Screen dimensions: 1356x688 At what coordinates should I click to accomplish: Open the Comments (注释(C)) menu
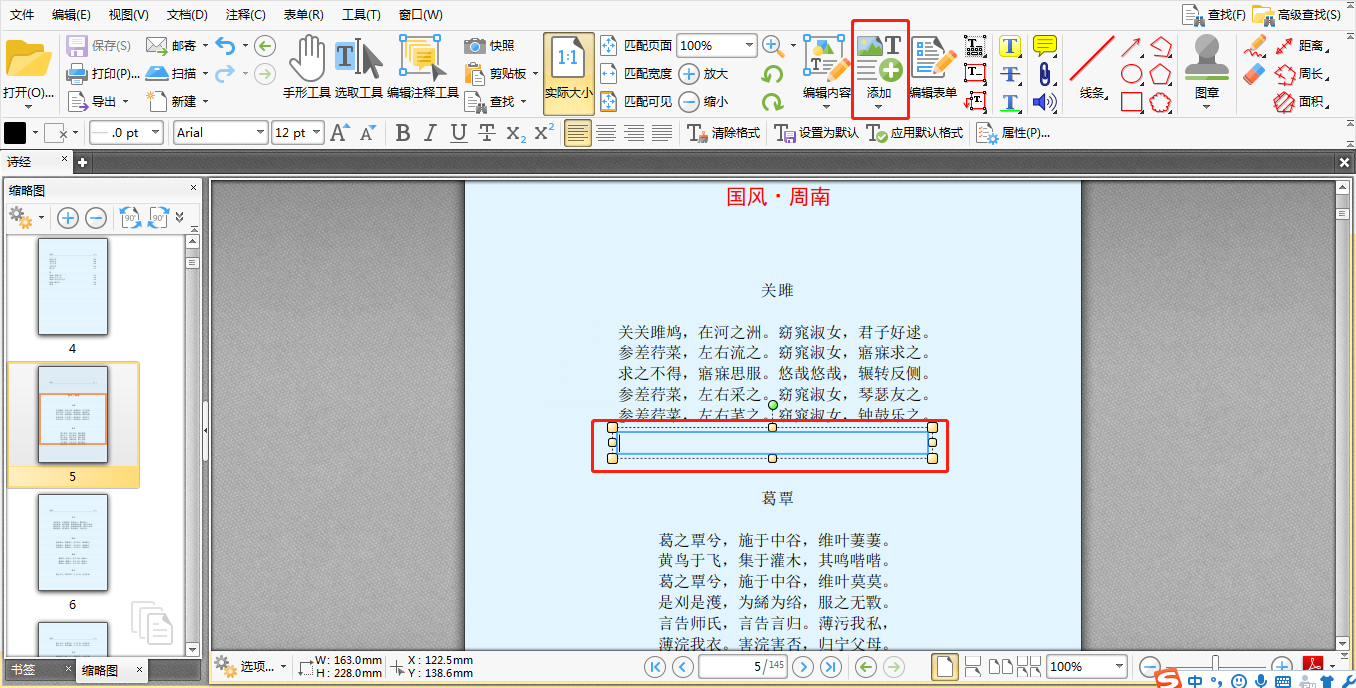click(245, 15)
